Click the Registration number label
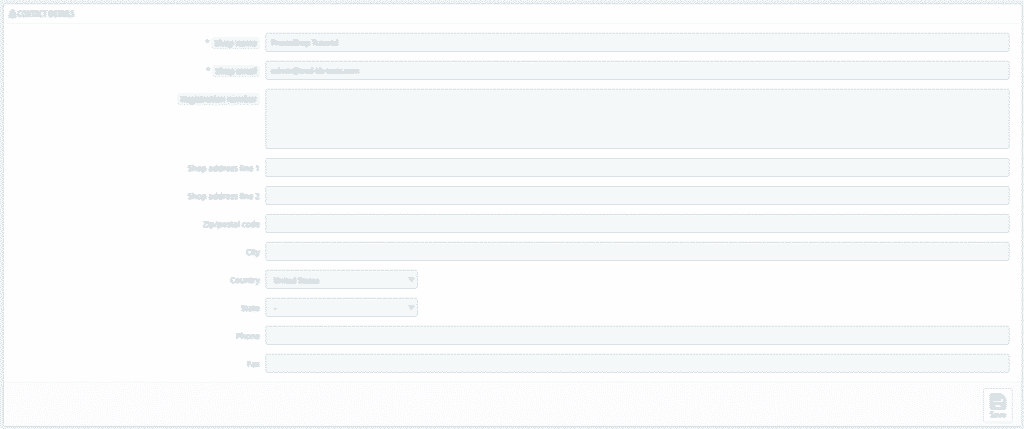The image size is (1024, 429). point(218,99)
